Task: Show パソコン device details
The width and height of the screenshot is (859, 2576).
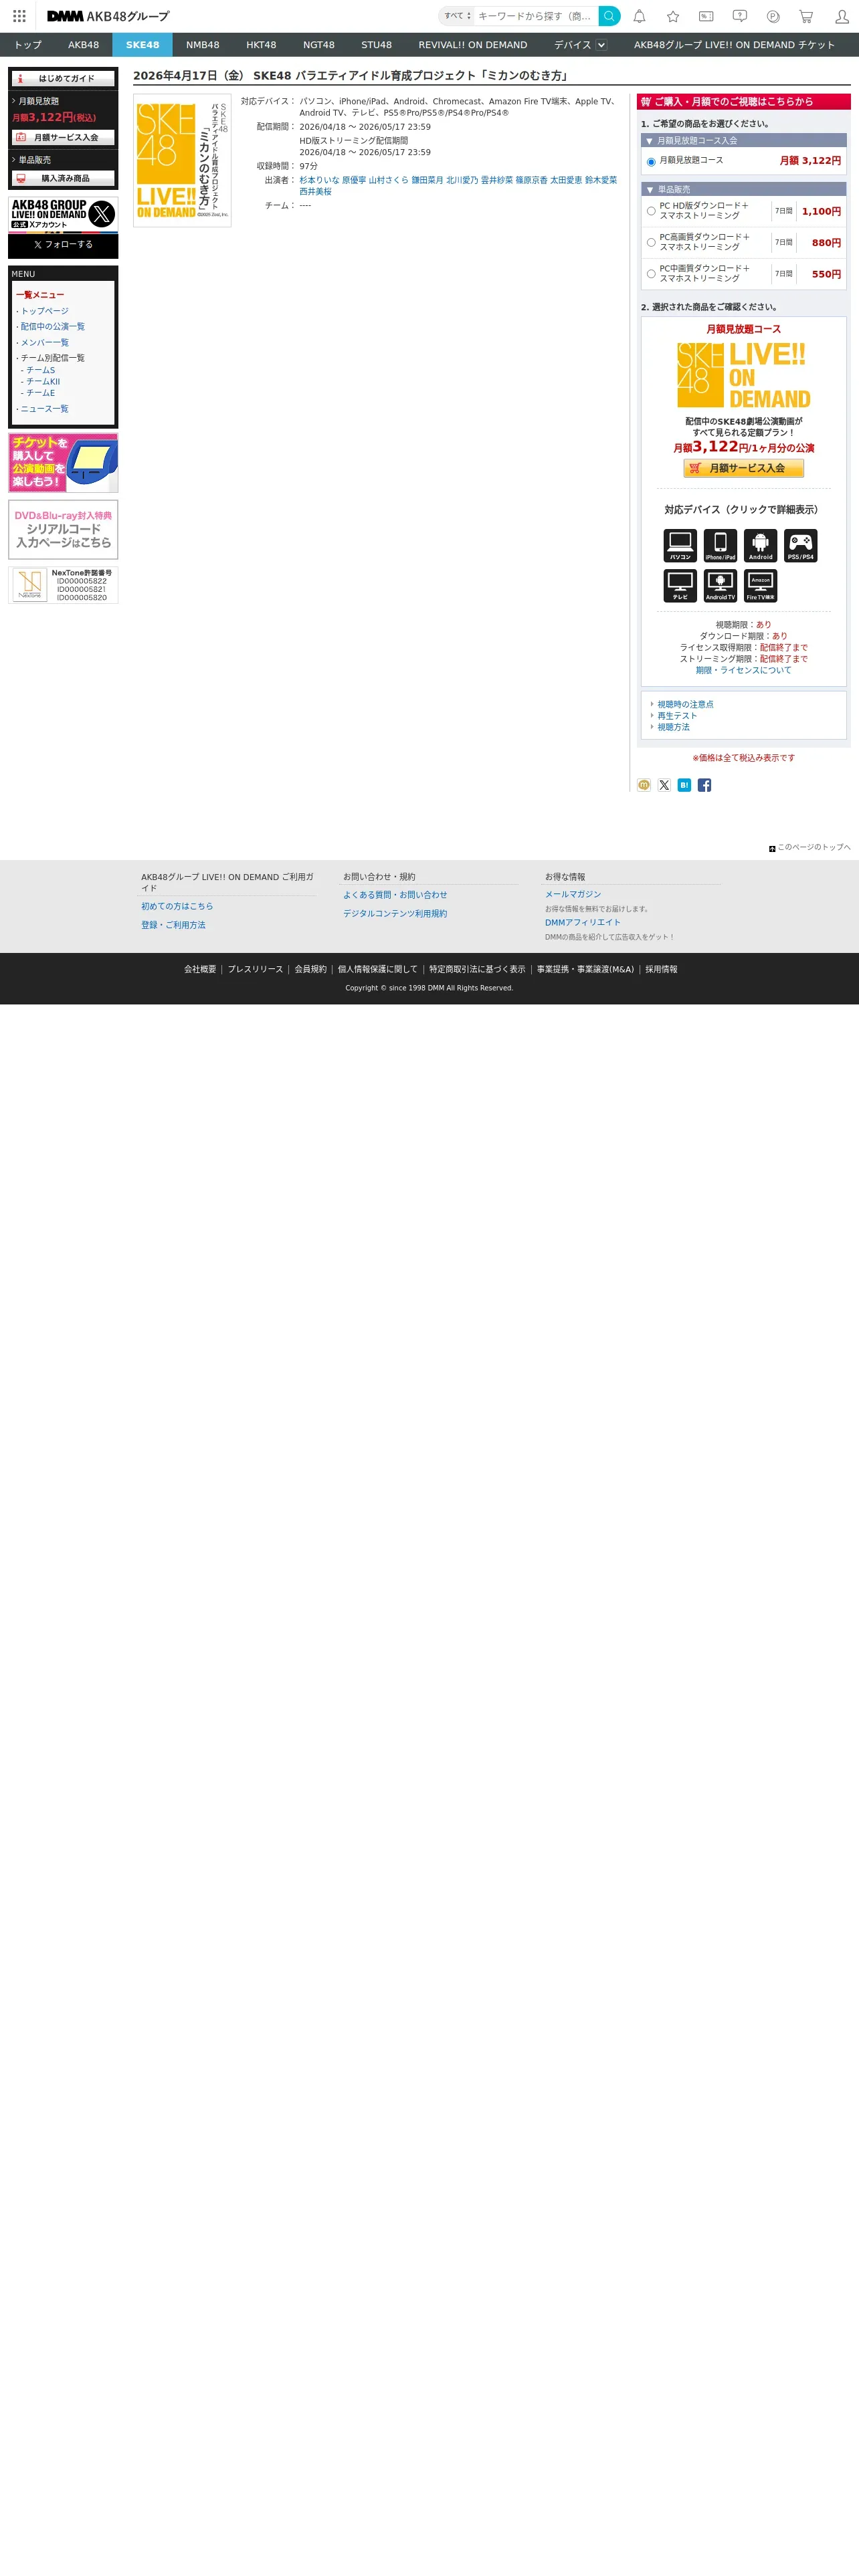Action: point(680,545)
